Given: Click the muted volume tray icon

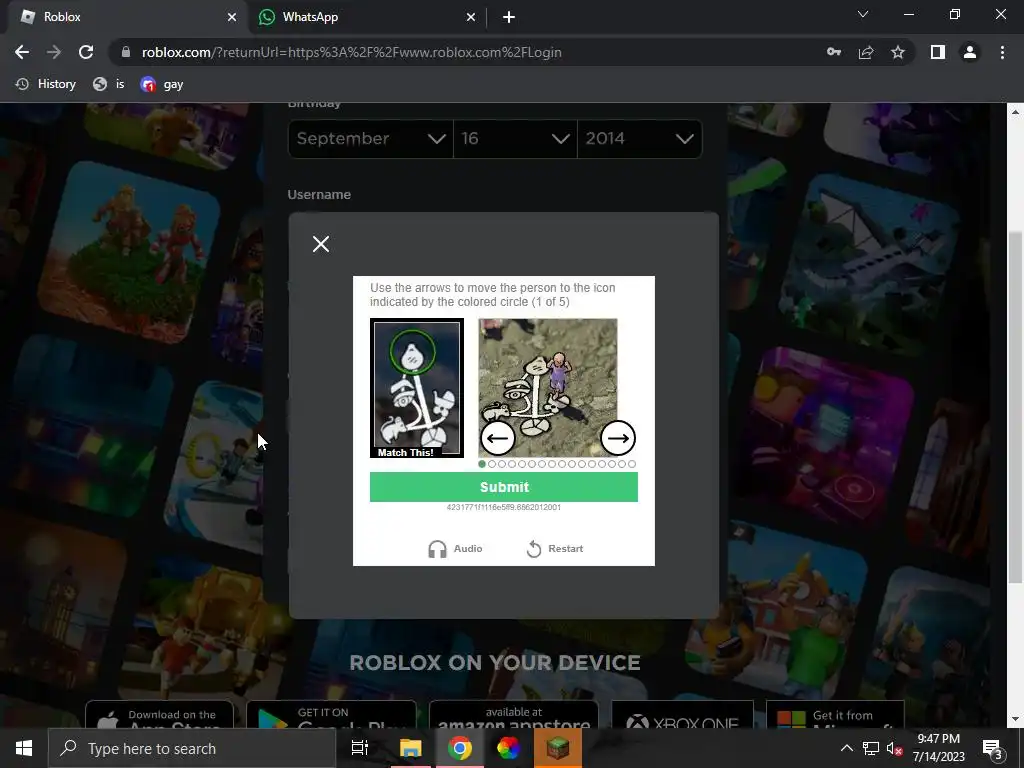Looking at the screenshot, I should pos(894,748).
